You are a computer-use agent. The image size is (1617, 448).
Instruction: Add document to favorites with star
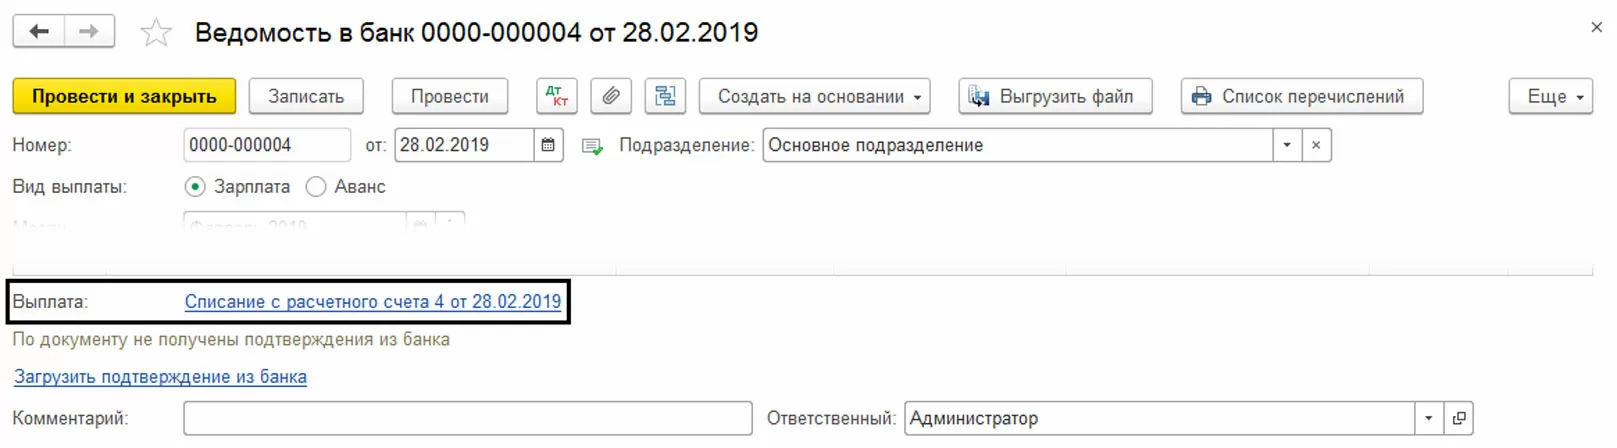[155, 33]
